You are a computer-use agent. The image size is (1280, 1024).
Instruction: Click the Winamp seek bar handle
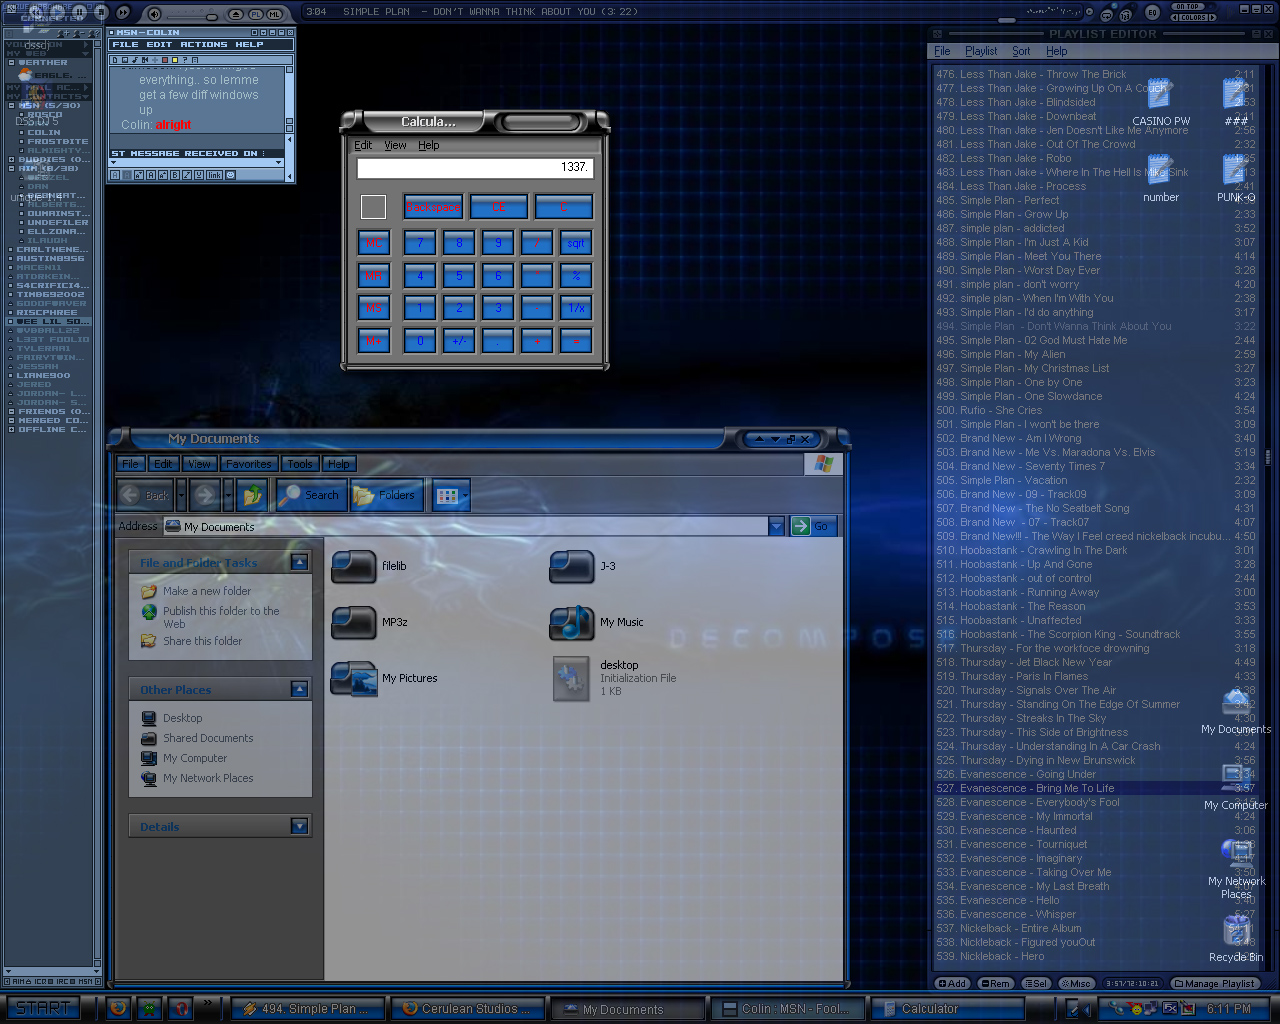[1007, 19]
